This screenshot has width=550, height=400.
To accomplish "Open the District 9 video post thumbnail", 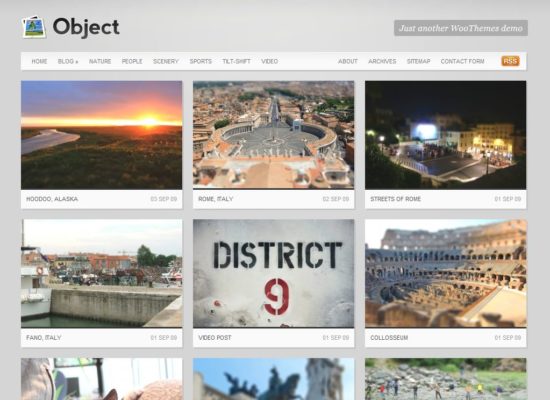I will point(274,274).
